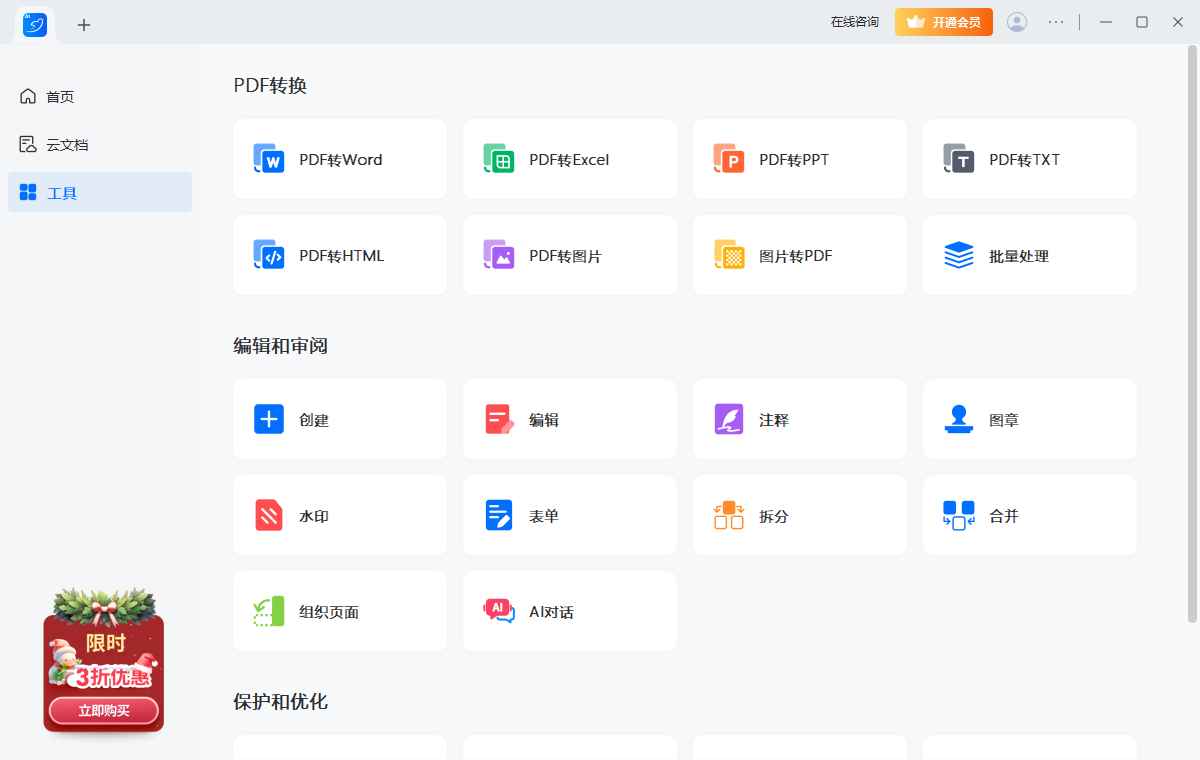
Task: Open the 合并 merge tool
Action: point(1029,515)
